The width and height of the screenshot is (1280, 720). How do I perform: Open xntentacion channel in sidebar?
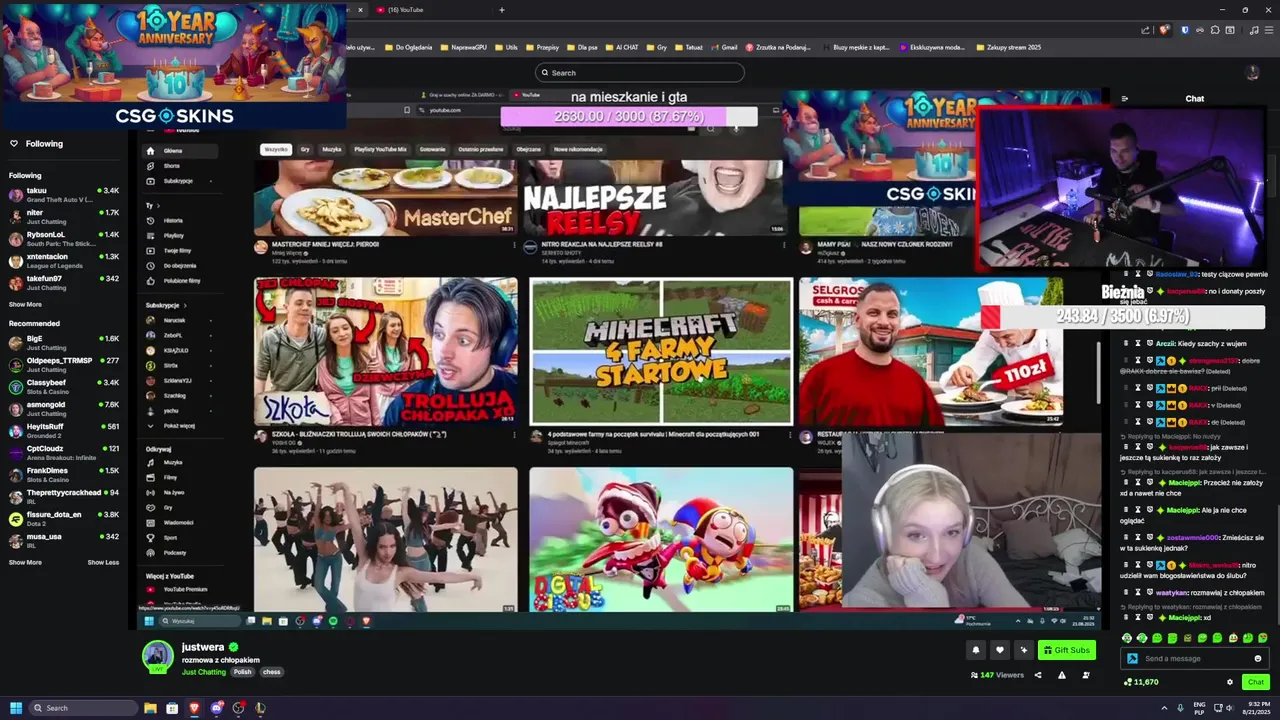[x=64, y=260]
